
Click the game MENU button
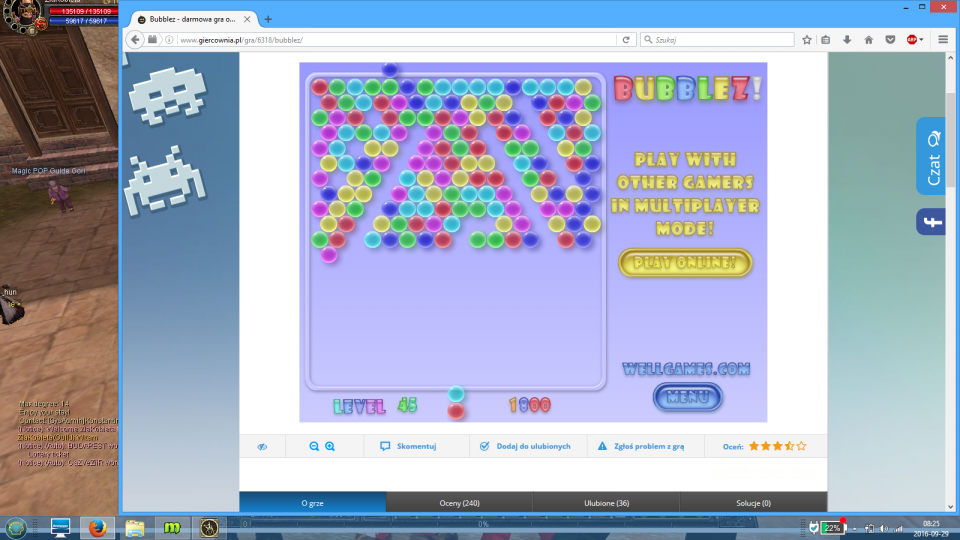coord(687,397)
